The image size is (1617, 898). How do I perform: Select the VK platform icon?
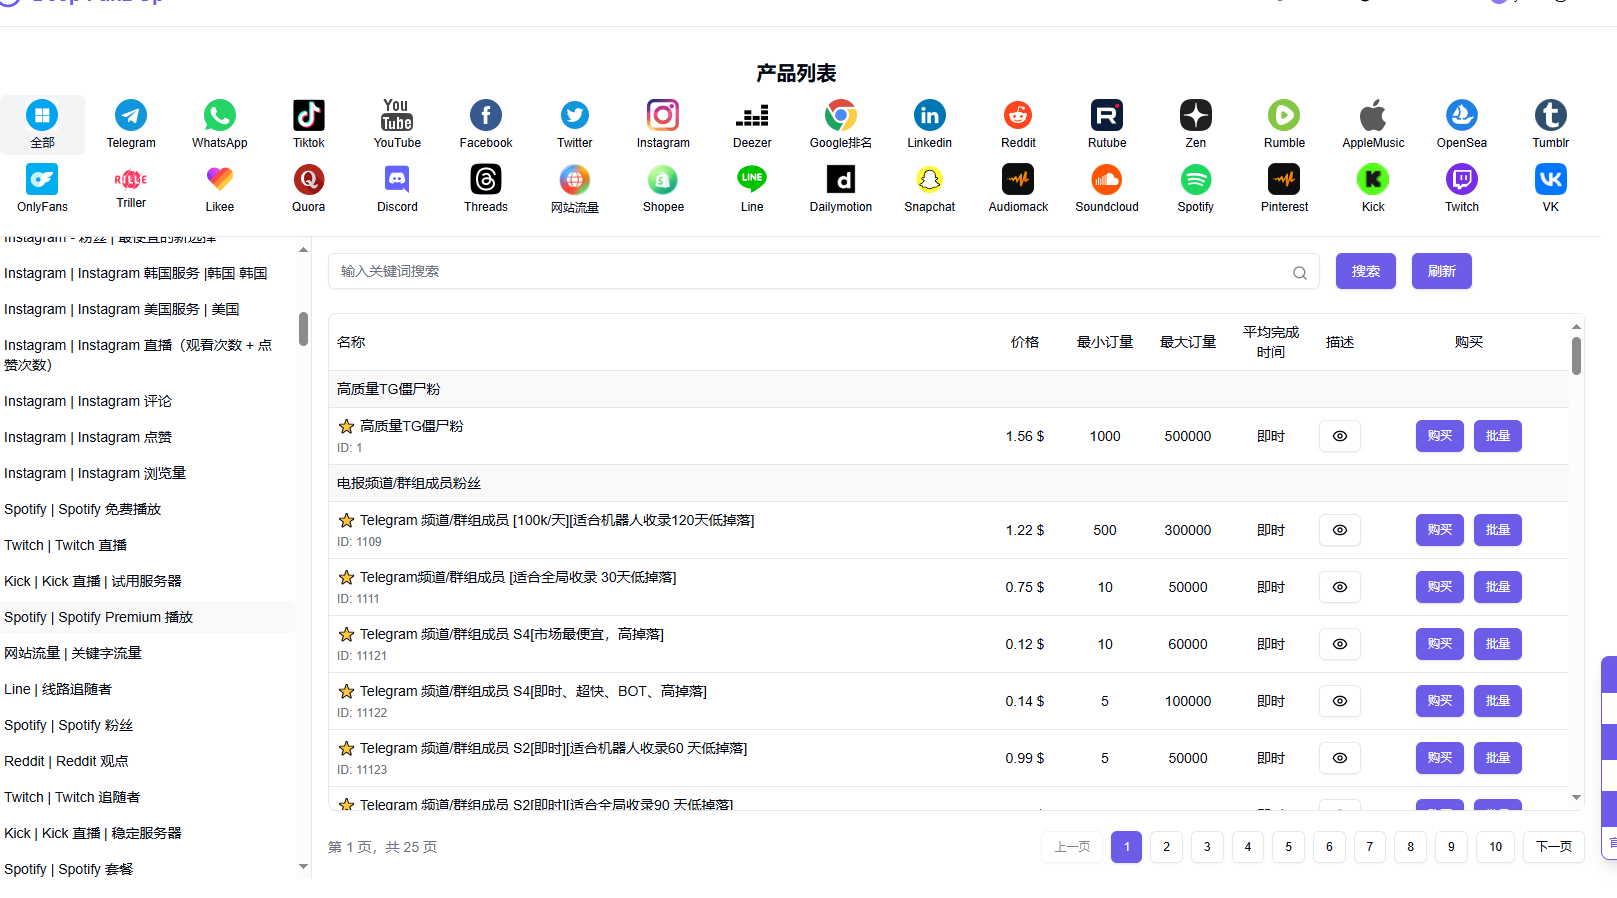pyautogui.click(x=1551, y=179)
